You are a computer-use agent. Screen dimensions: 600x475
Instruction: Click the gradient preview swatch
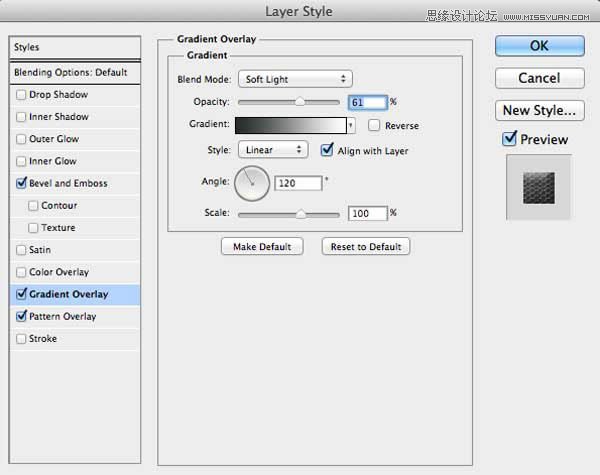pos(291,125)
